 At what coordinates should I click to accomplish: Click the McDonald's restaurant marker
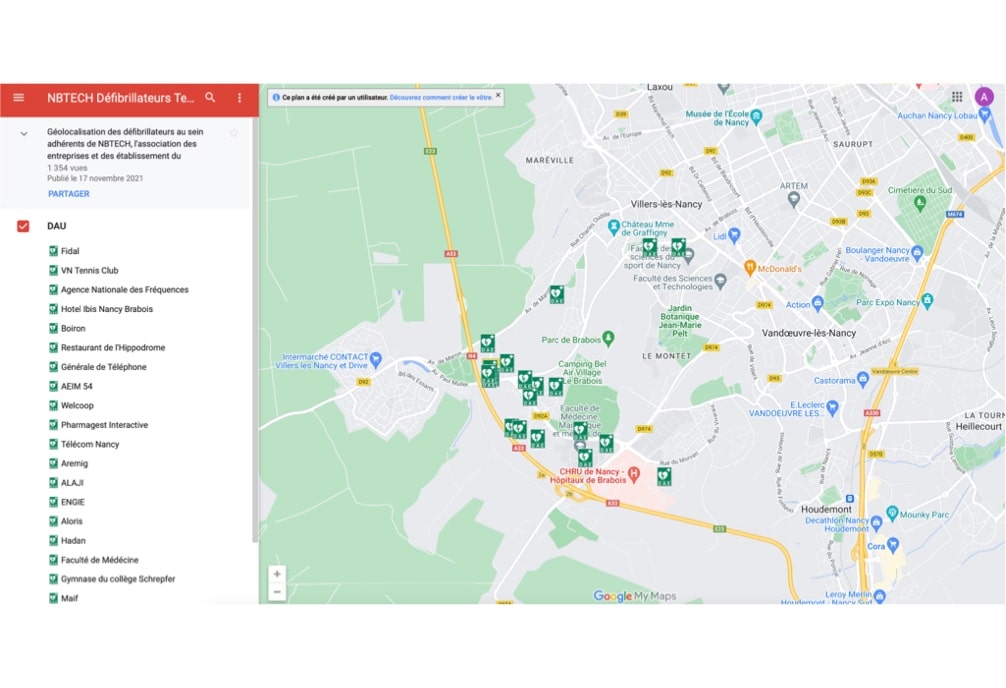click(749, 268)
